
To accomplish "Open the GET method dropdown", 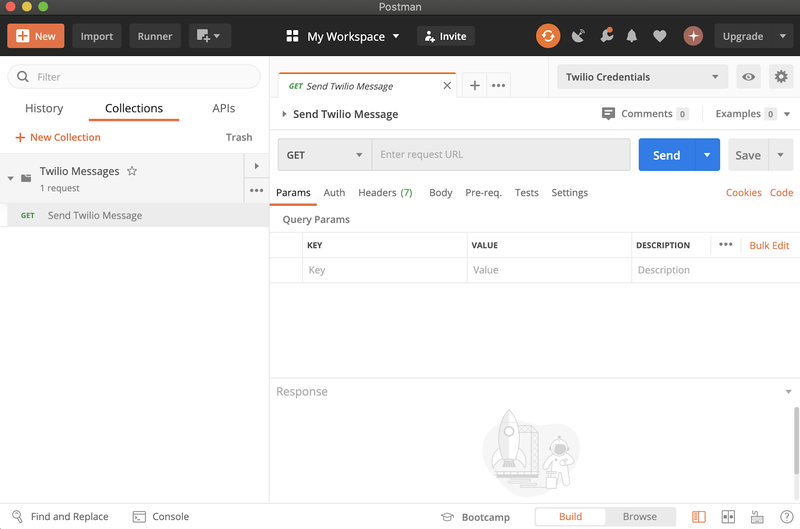I will click(325, 155).
